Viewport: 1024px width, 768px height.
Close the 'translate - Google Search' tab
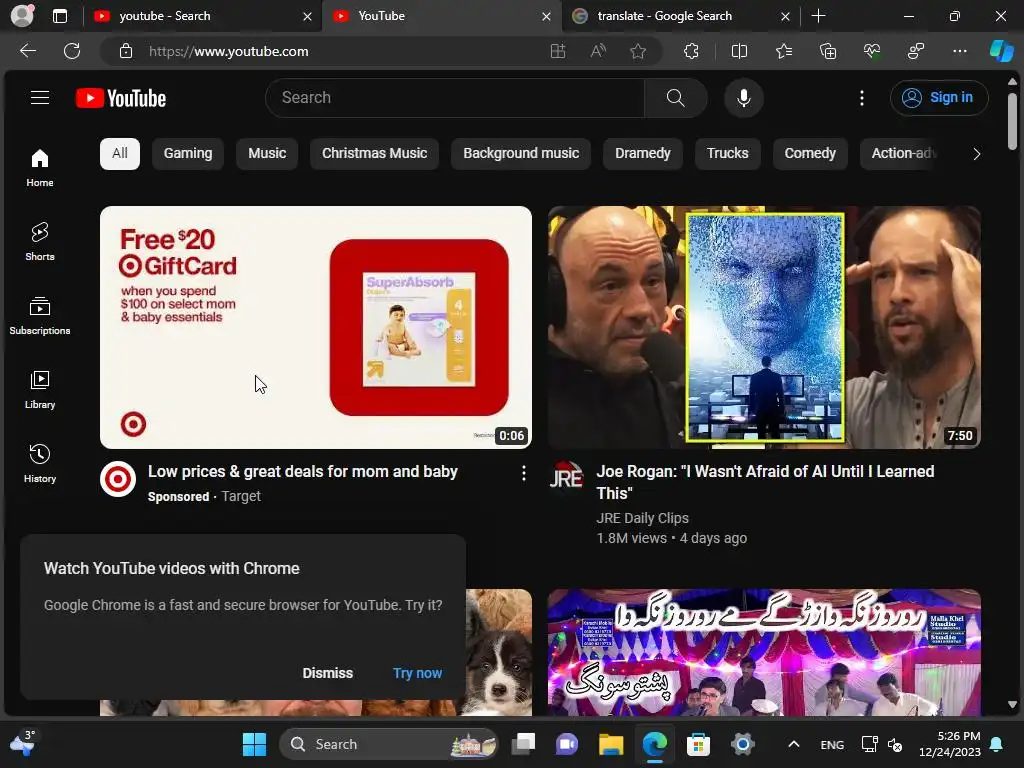(785, 16)
